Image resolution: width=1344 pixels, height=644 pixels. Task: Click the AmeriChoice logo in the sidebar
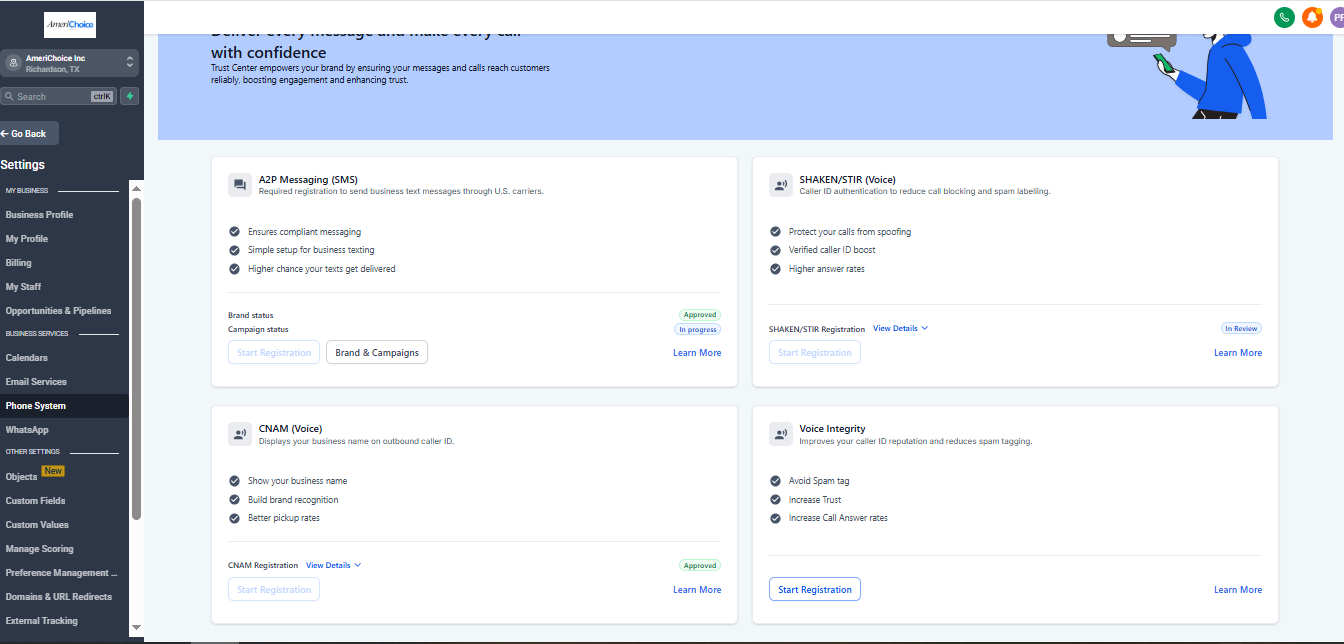69,24
